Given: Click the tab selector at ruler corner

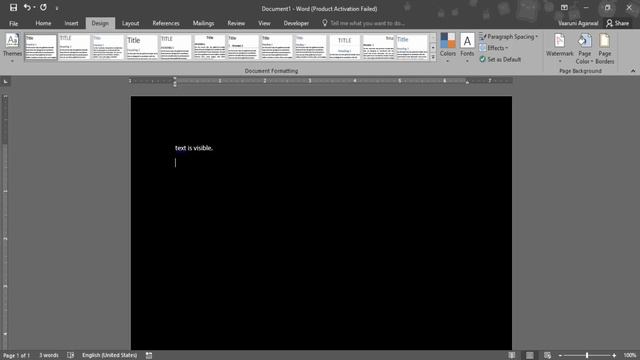Looking at the screenshot, I should pos(5,82).
